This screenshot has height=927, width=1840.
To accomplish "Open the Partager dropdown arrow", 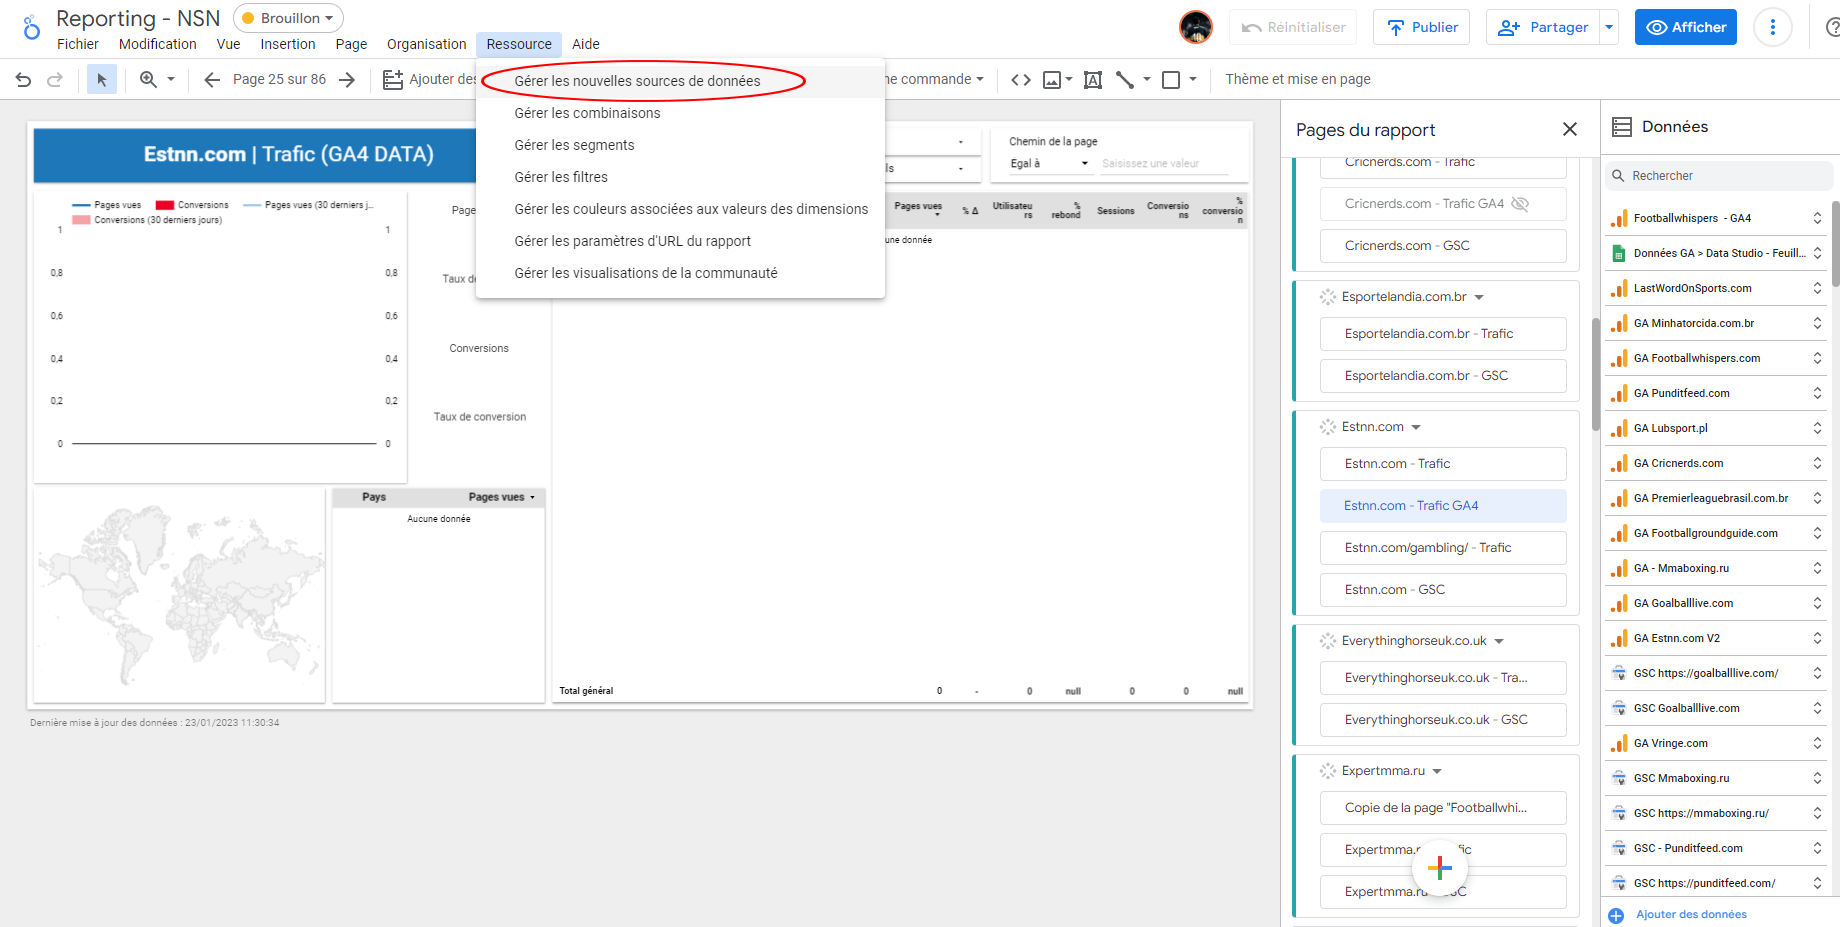I will 1609,27.
